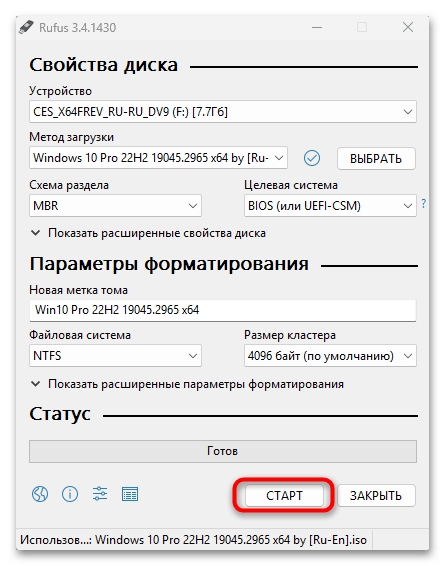This screenshot has height=566, width=445.
Task: Open application settings sliders icon
Action: click(100, 493)
